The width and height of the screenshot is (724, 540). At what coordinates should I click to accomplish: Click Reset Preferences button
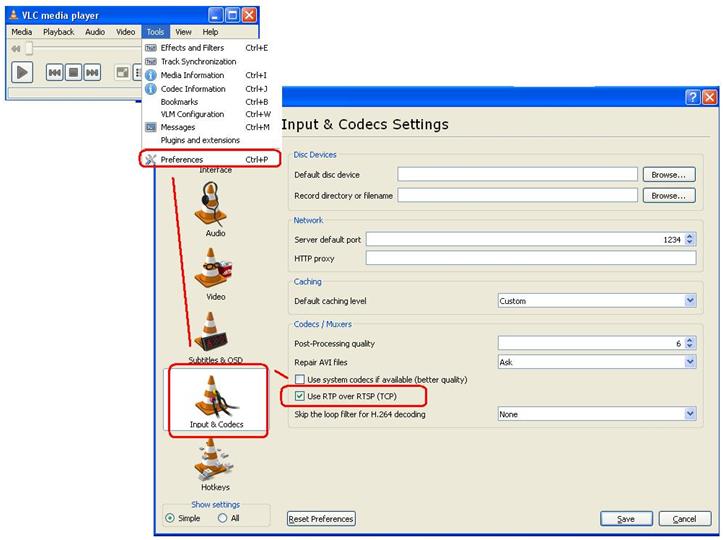point(321,519)
